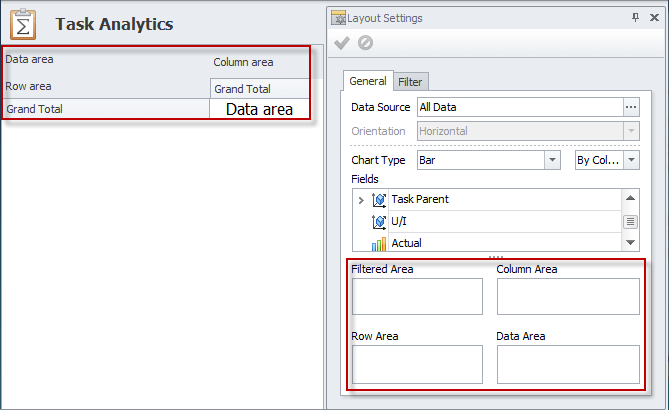The height and width of the screenshot is (410, 669).
Task: Close the Layout Settings panel
Action: pos(654,17)
